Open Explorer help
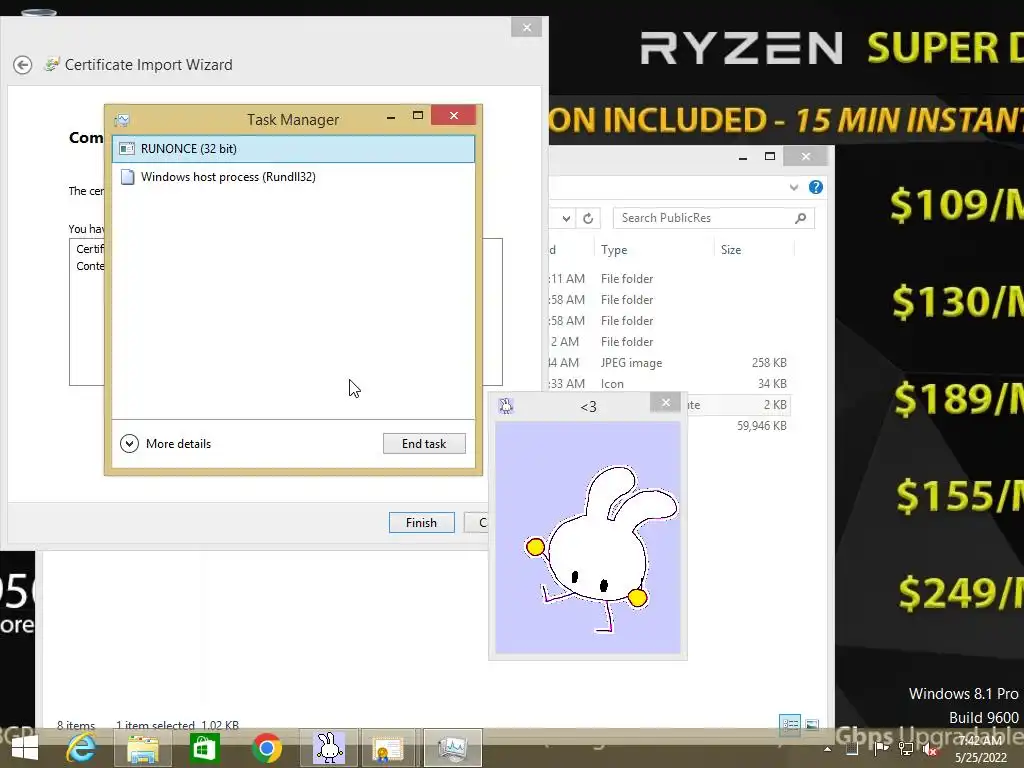 (816, 187)
